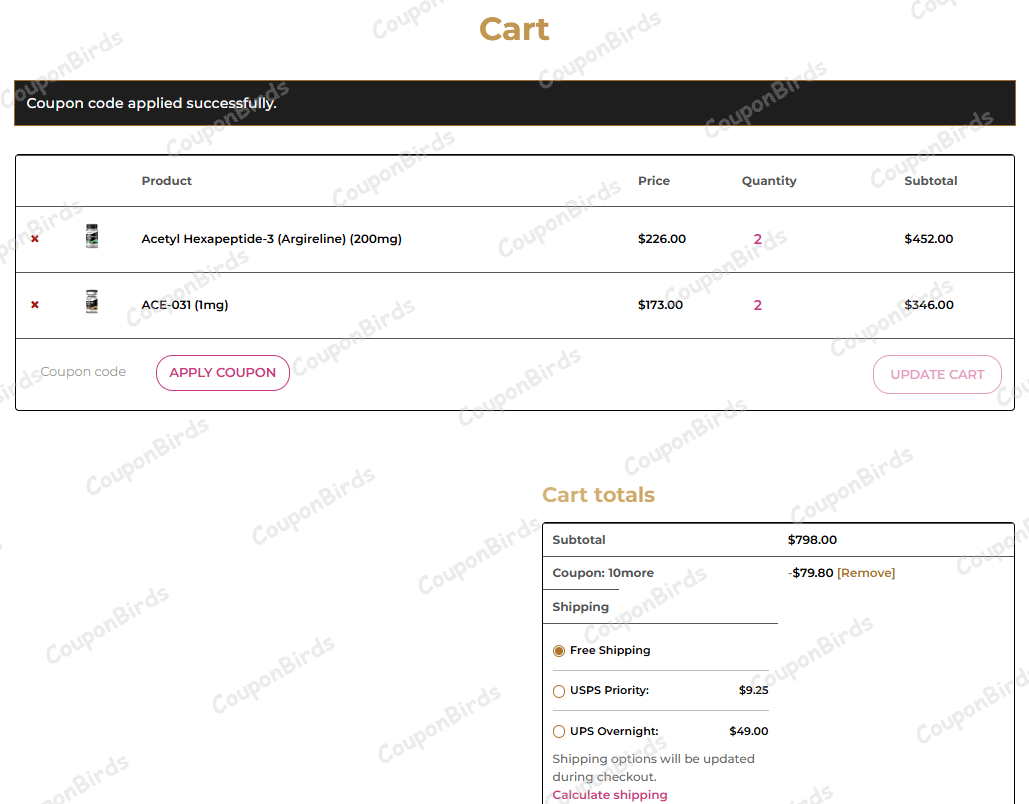Remove Acetyl Hexapeptide-3 from the cart
The height and width of the screenshot is (804, 1029).
[x=35, y=239]
